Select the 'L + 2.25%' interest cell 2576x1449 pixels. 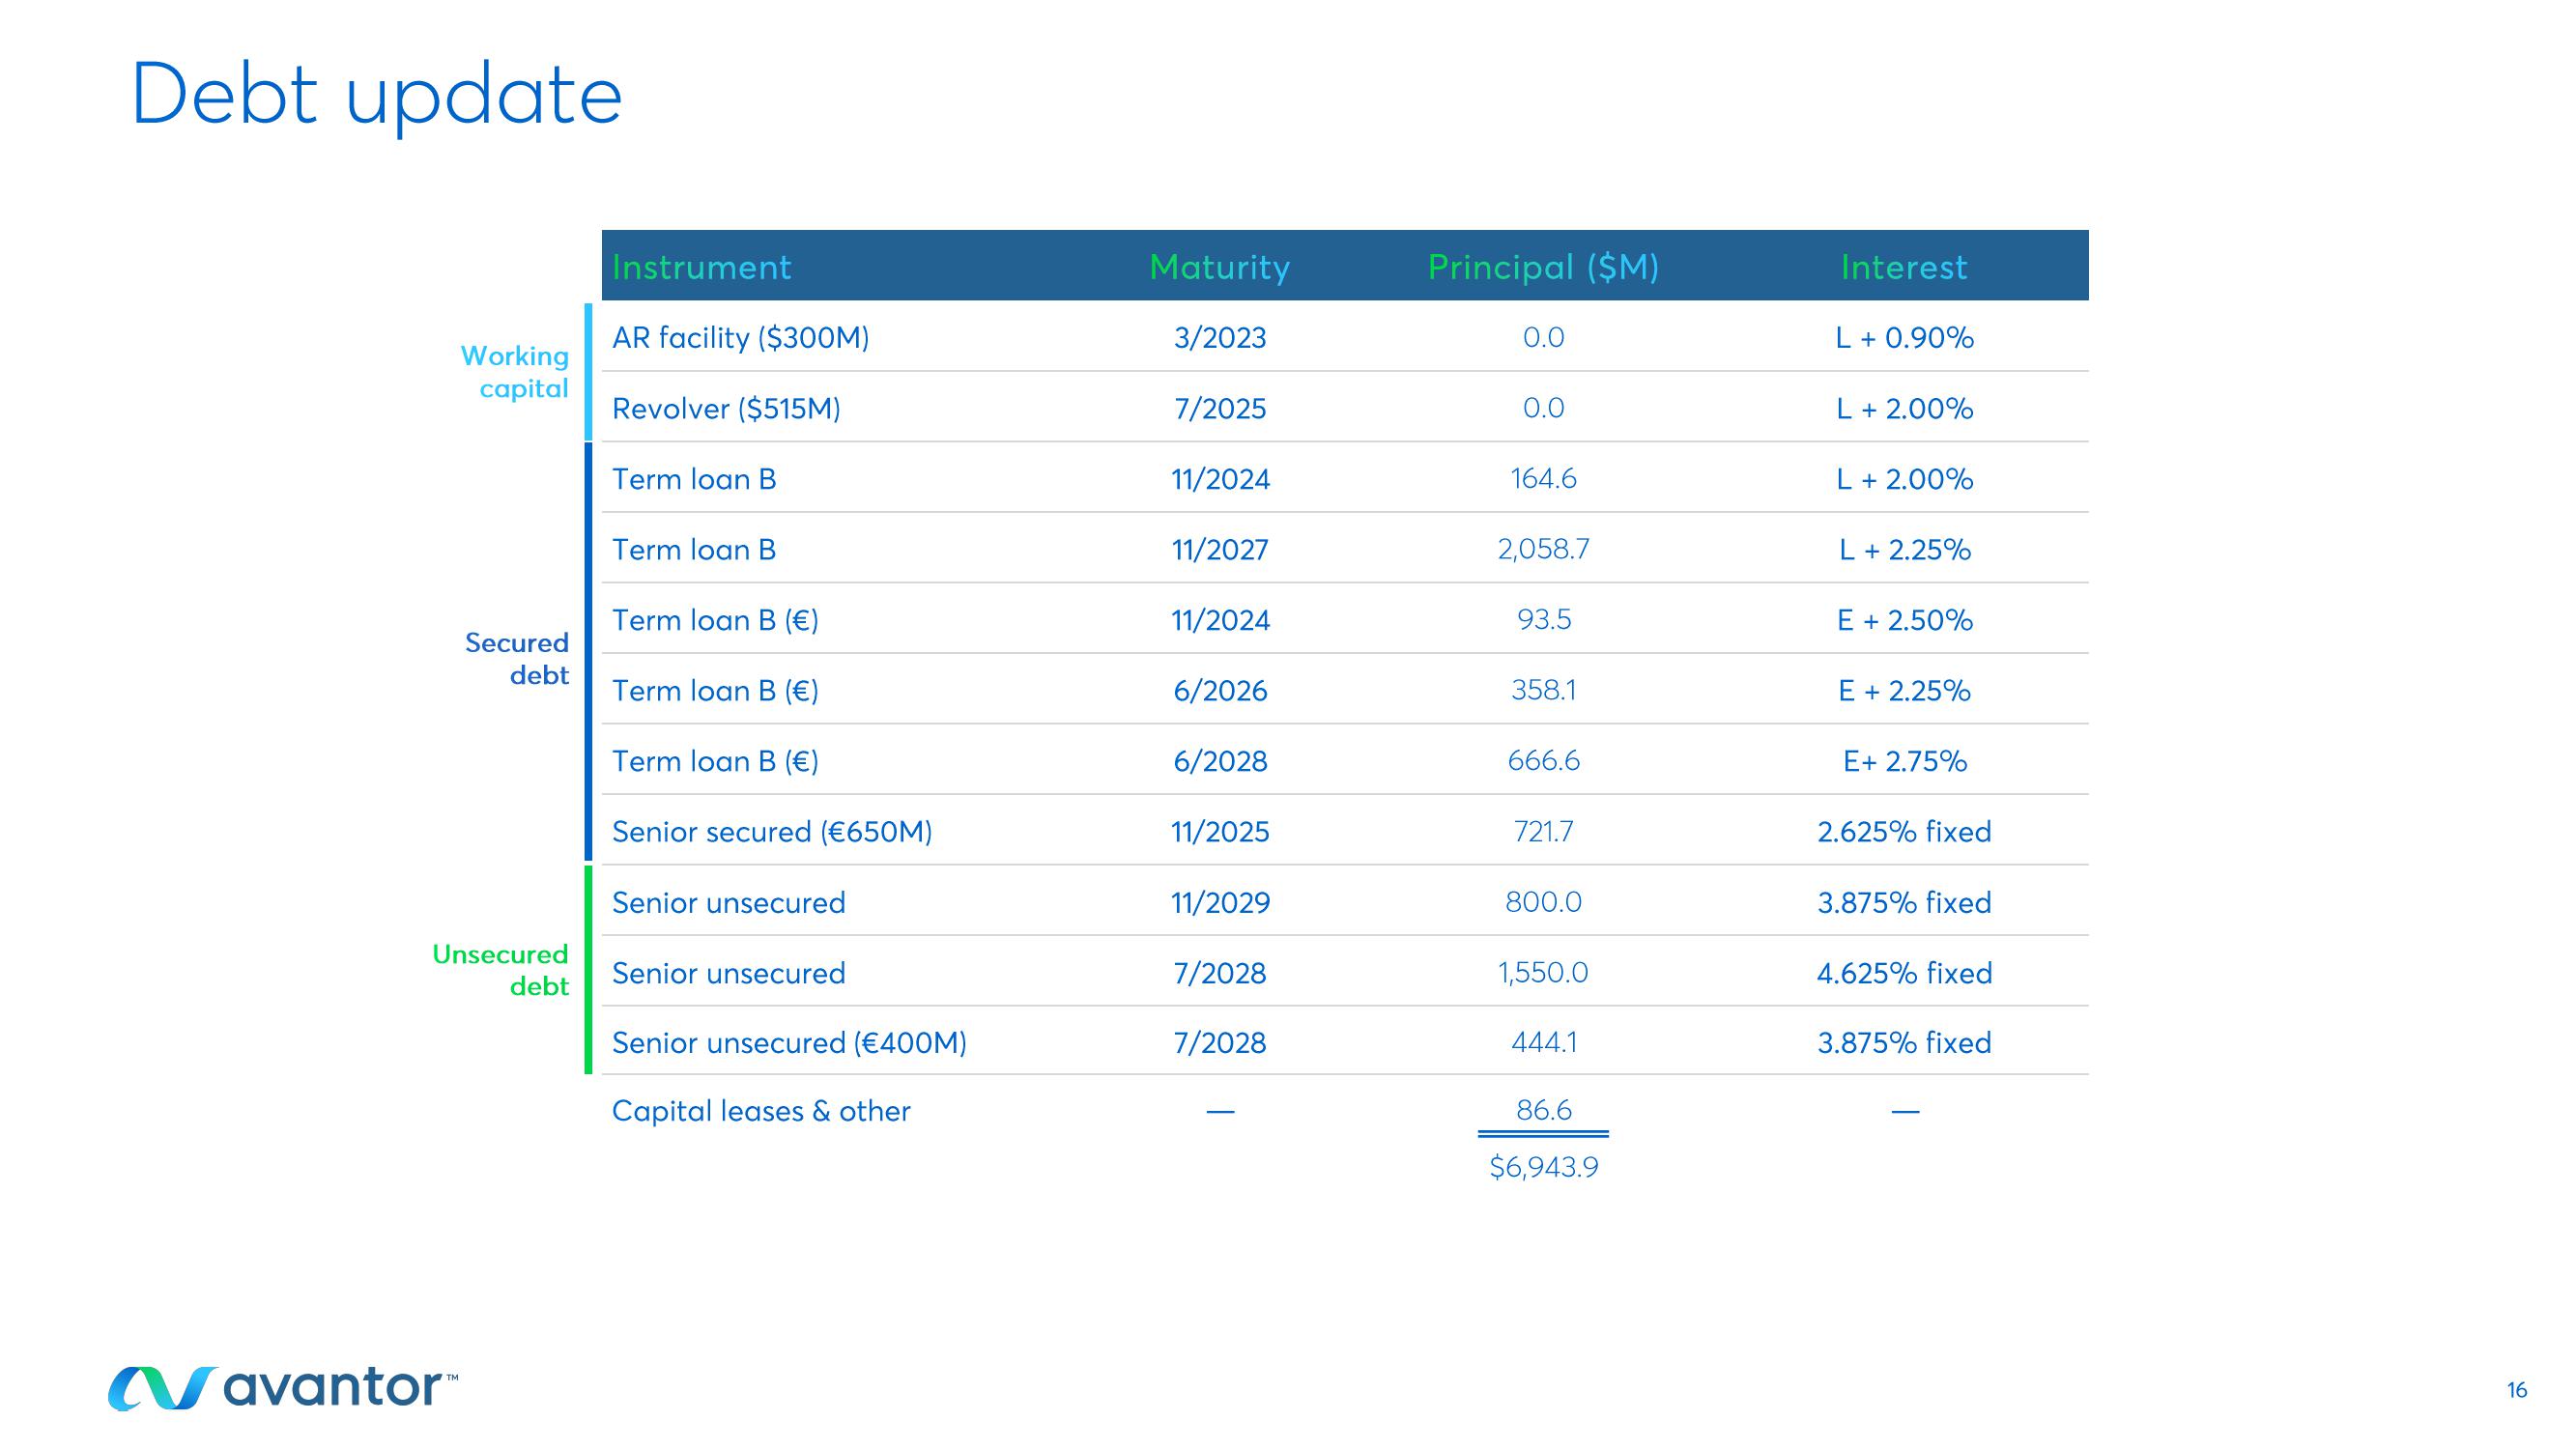1904,549
